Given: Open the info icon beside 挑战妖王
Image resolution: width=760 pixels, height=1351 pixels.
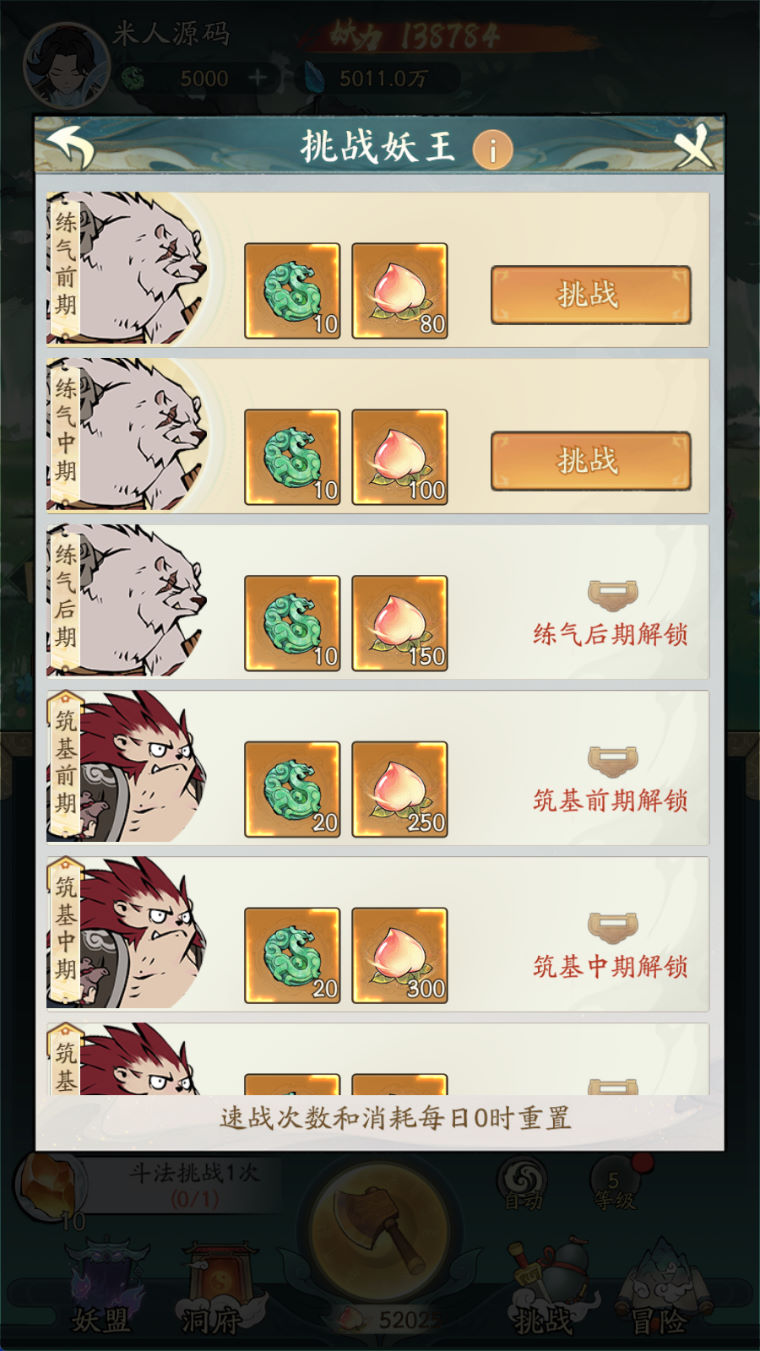Looking at the screenshot, I should [x=492, y=150].
